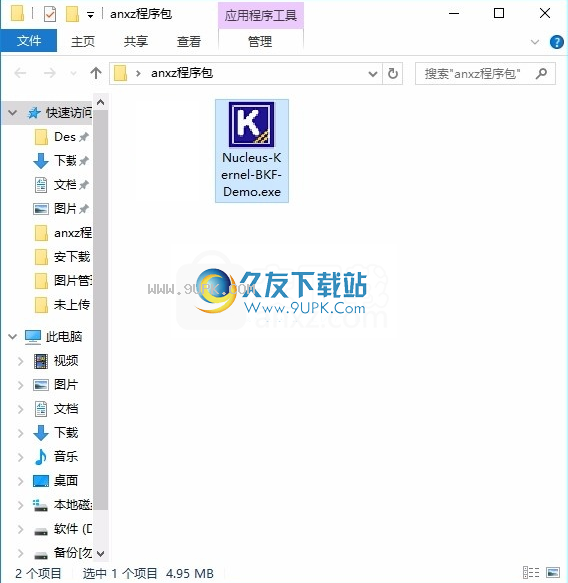Click the search magnifier icon

coord(542,74)
